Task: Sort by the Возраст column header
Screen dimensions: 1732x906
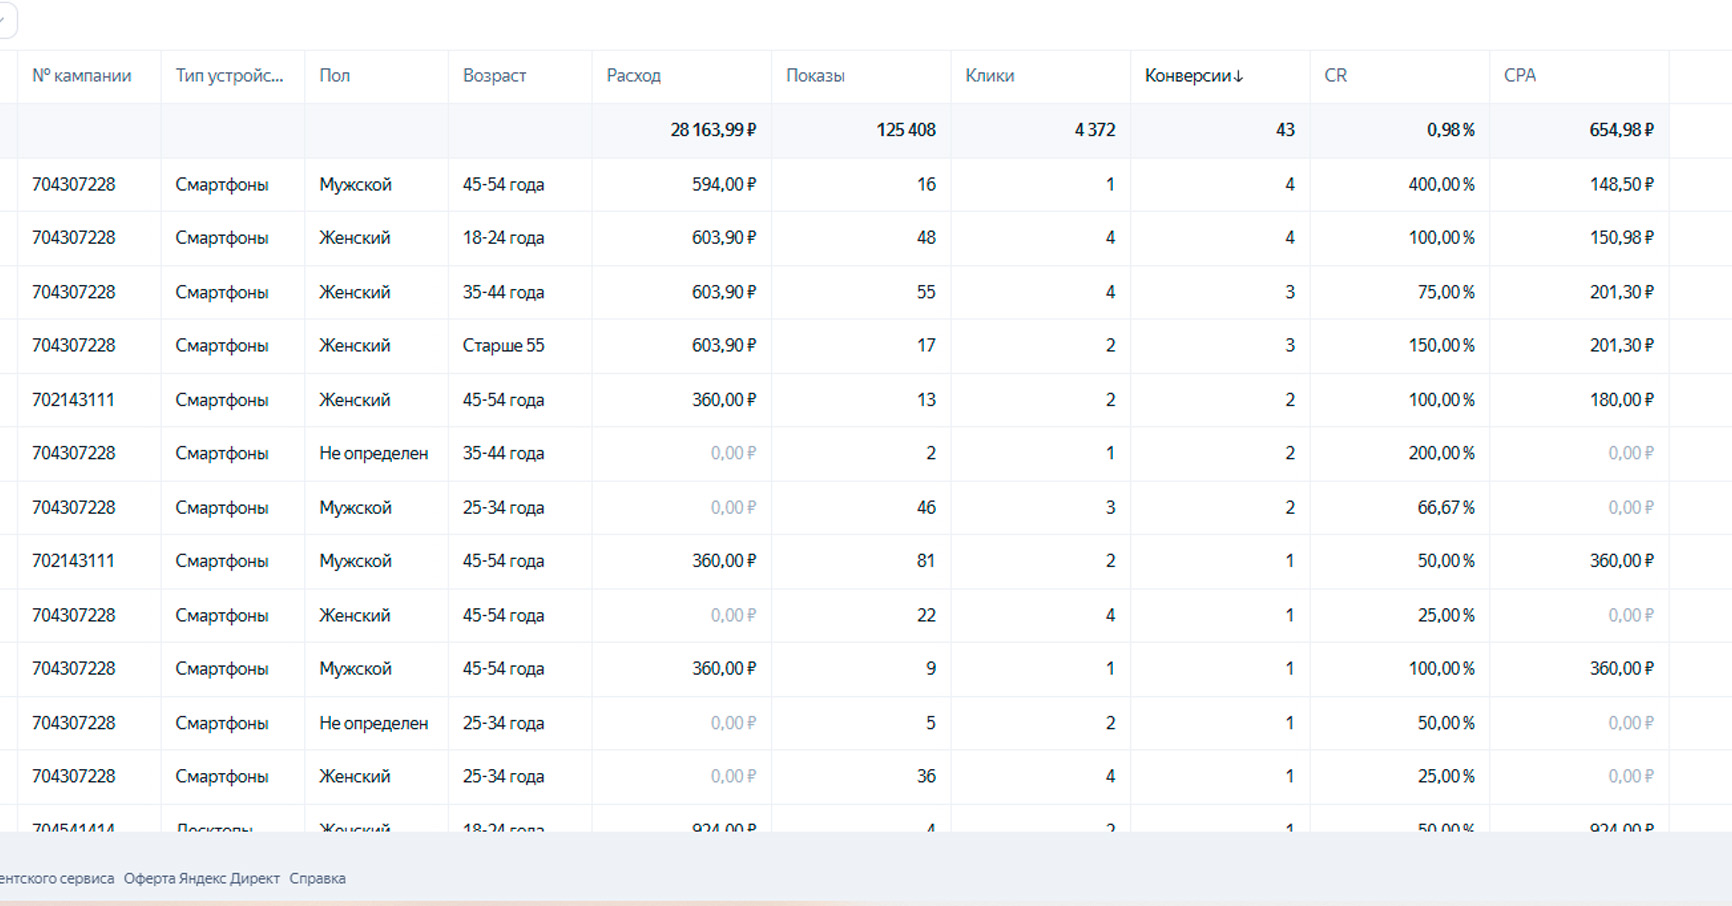Action: pos(494,76)
